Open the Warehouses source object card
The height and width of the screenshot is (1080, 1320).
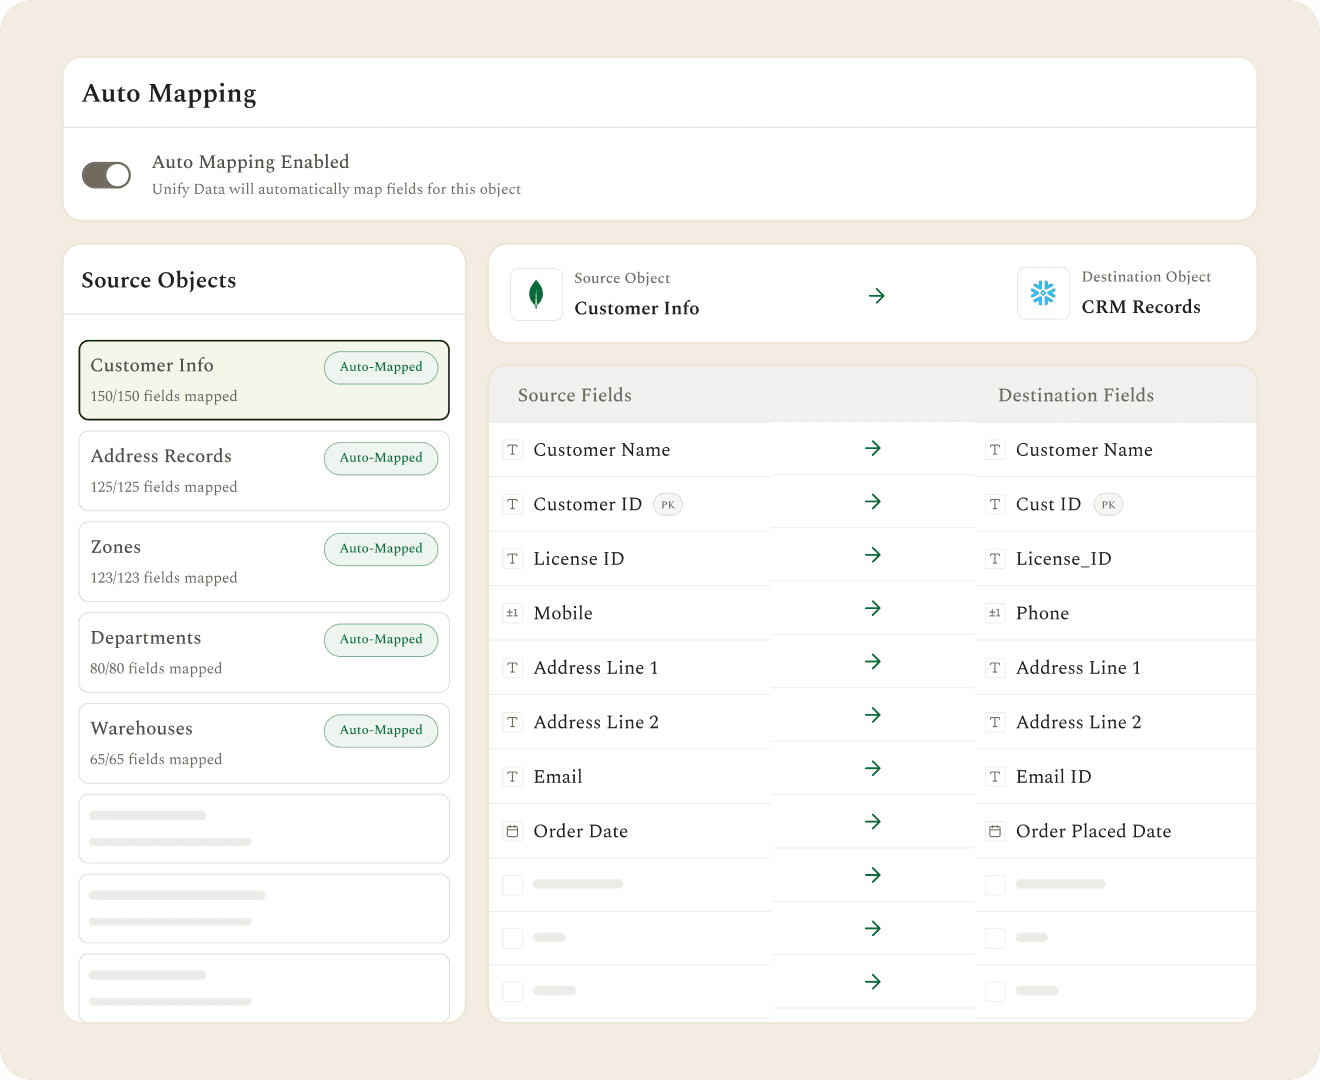click(x=264, y=744)
